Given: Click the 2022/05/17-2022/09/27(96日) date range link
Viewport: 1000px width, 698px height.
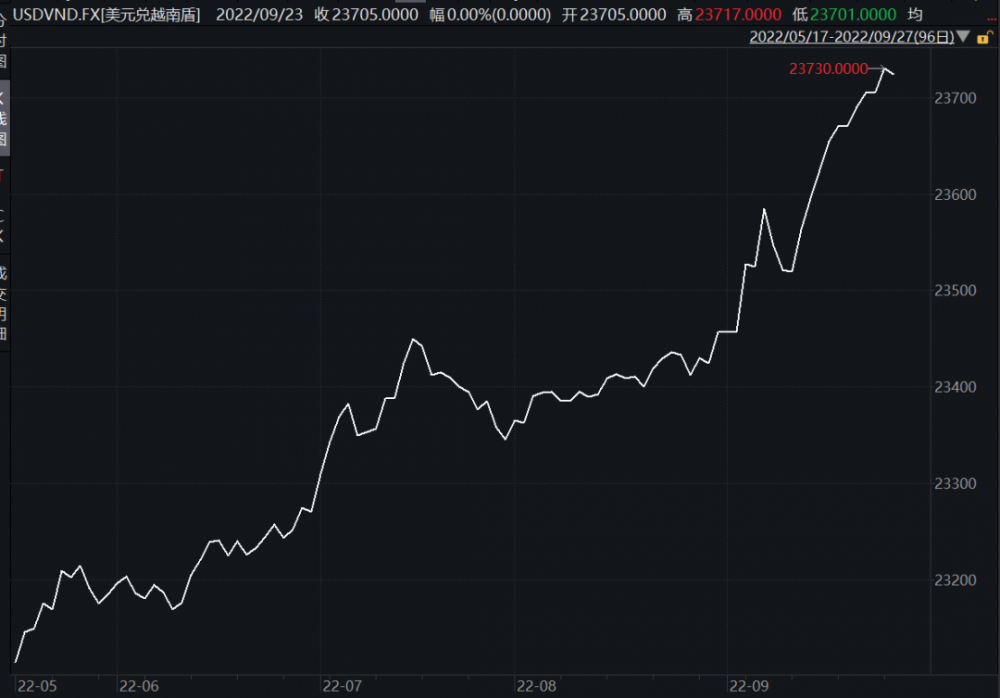Looking at the screenshot, I should pos(851,37).
